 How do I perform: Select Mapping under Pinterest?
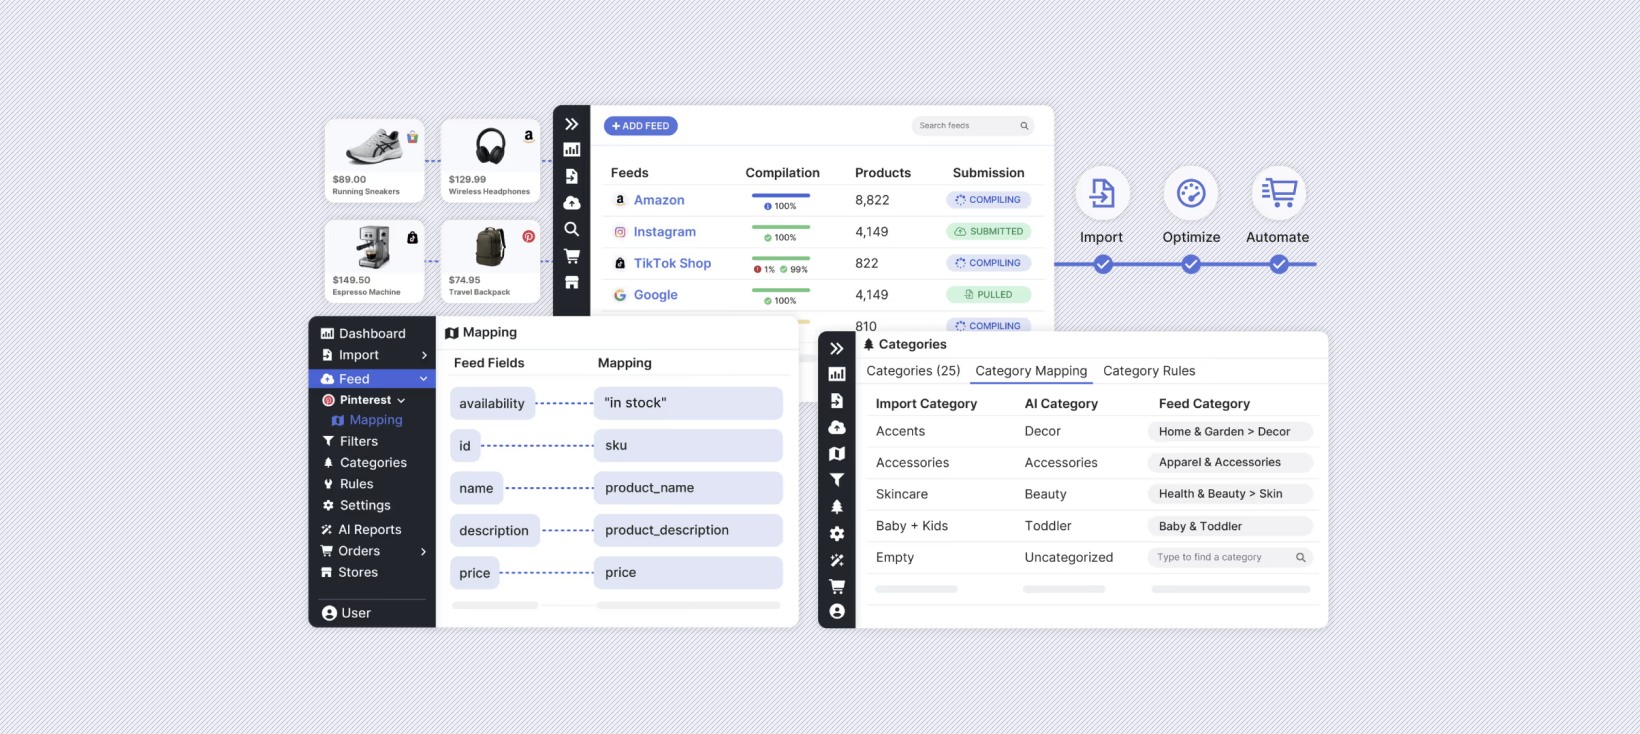click(x=367, y=420)
